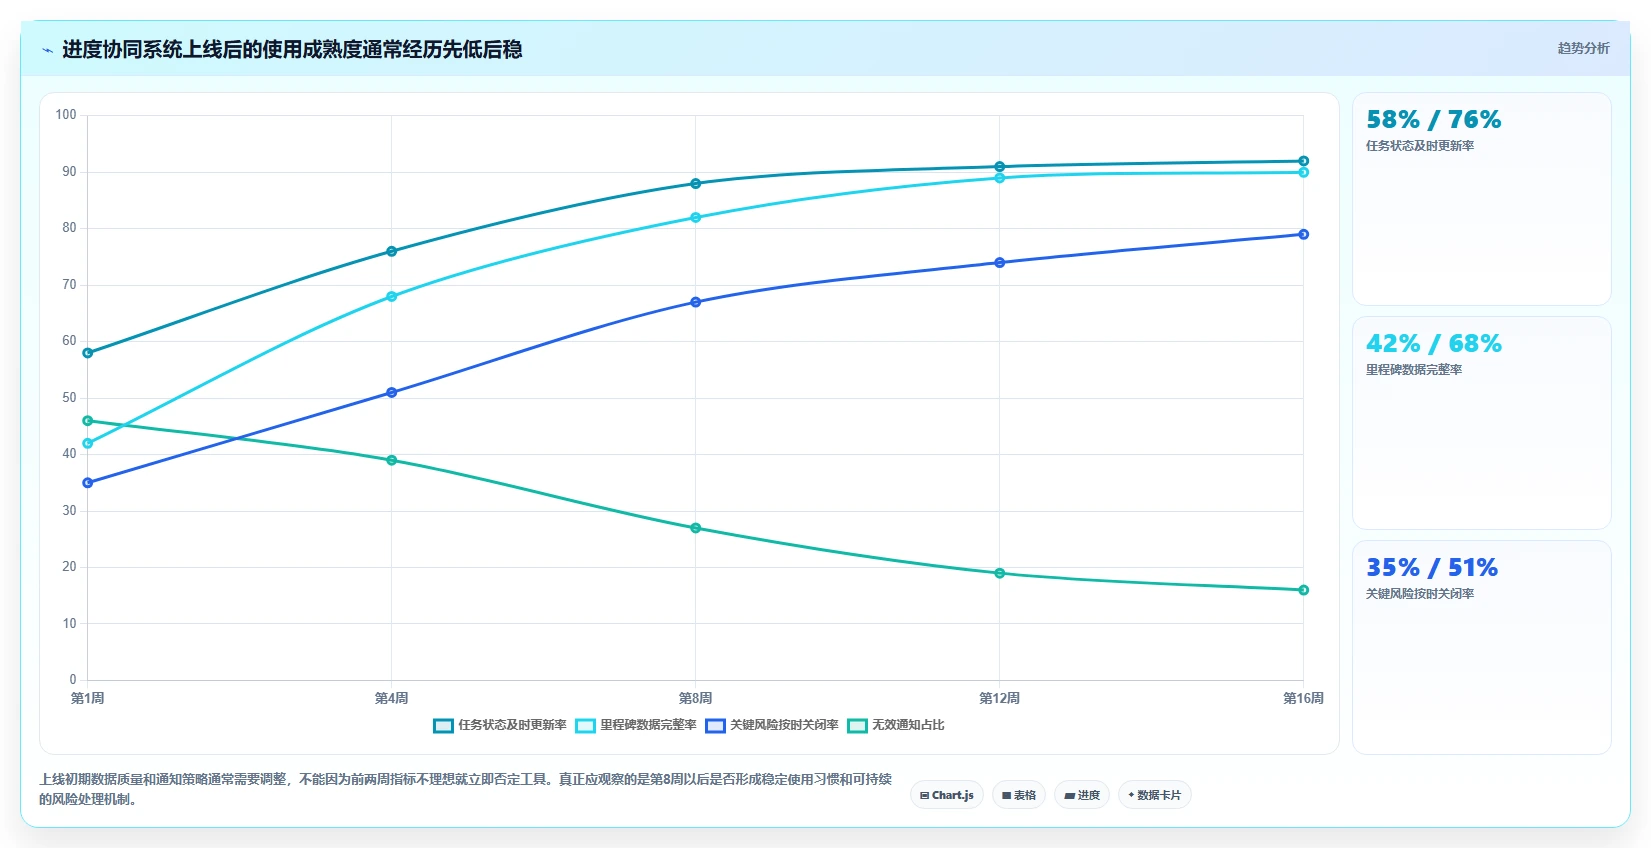Click the 趋势分析 tag in the header
This screenshot has height=848, width=1651.
point(1583,48)
